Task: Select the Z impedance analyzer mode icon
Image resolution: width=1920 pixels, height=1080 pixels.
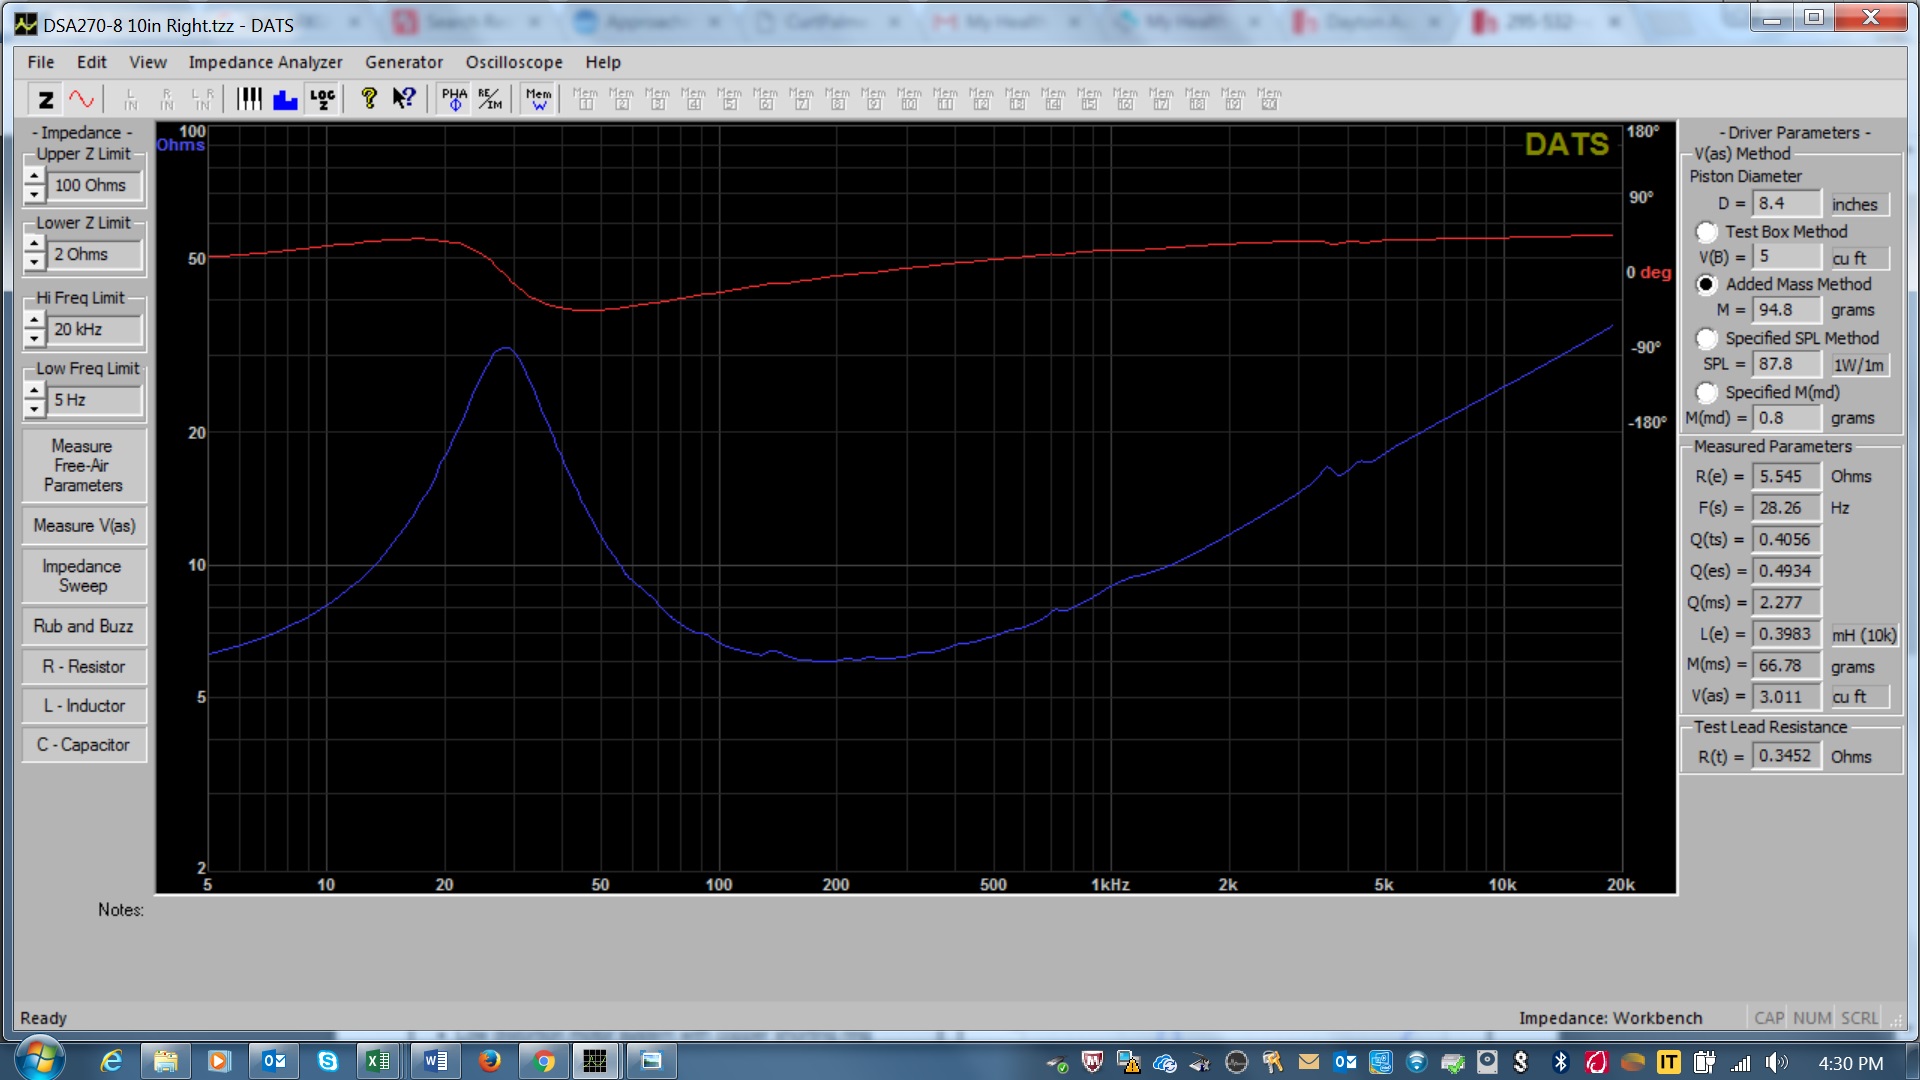Action: (x=46, y=99)
